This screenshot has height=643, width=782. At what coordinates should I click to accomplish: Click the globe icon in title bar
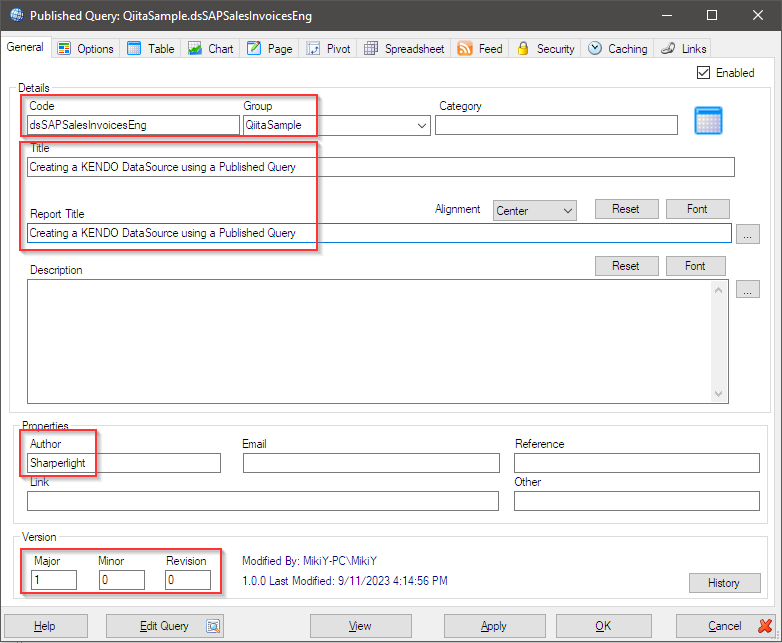(x=16, y=15)
